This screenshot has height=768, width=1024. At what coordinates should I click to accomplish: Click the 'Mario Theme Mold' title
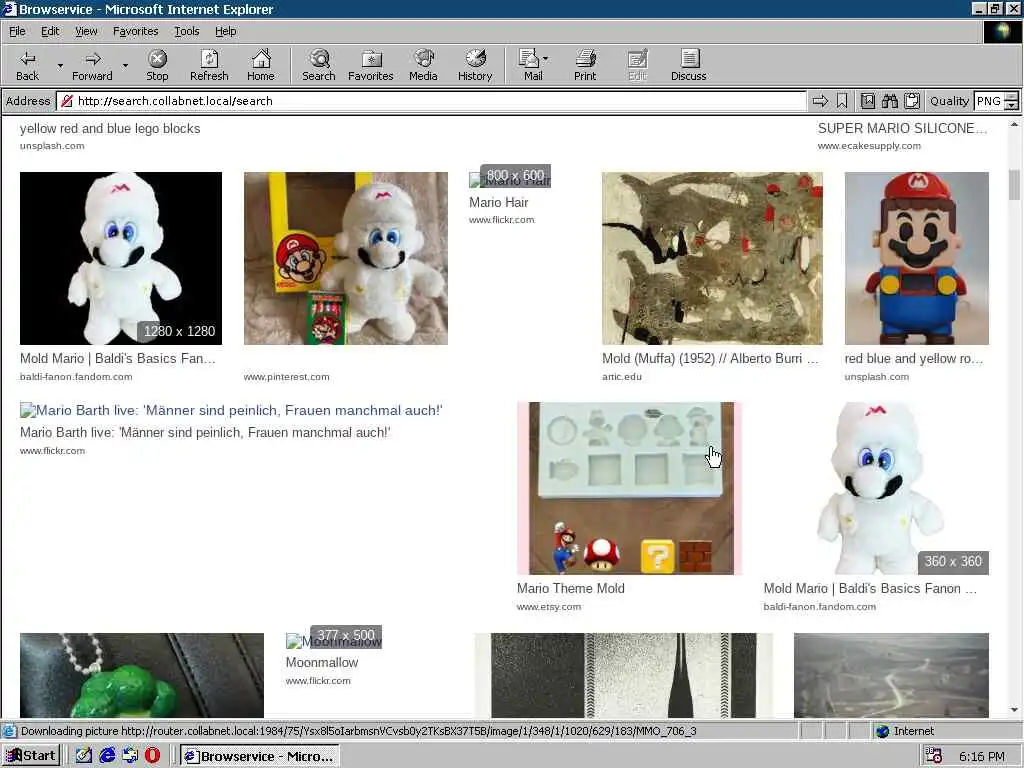571,588
